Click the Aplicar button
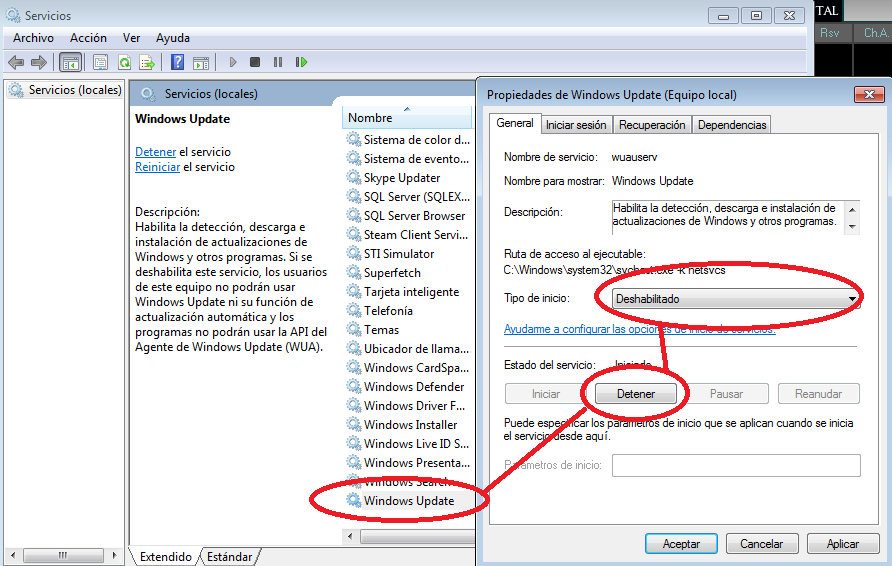This screenshot has width=892, height=566. point(843,544)
